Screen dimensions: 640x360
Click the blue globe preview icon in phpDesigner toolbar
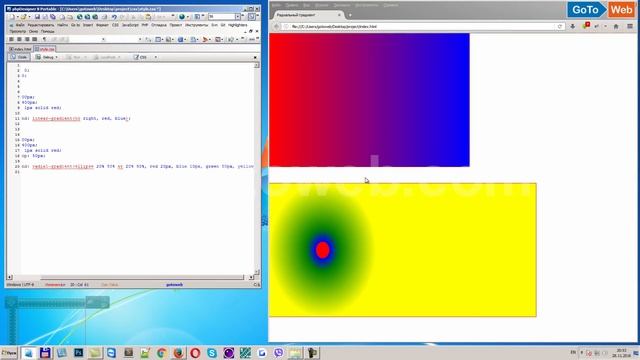coord(182,17)
